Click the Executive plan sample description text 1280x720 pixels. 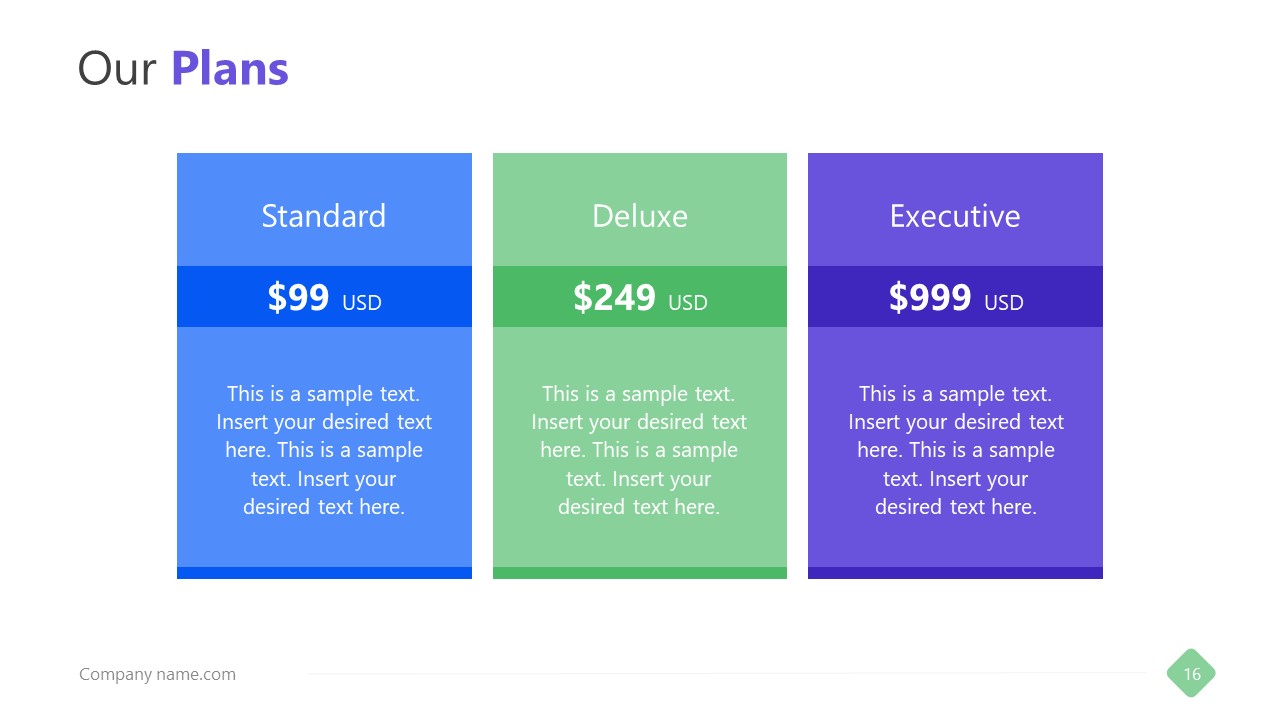coord(956,450)
